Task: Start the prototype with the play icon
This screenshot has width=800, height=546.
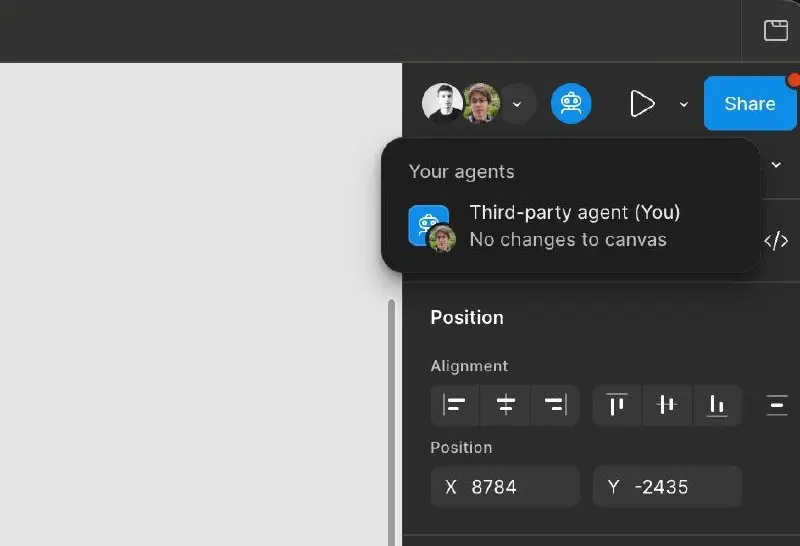Action: [642, 104]
